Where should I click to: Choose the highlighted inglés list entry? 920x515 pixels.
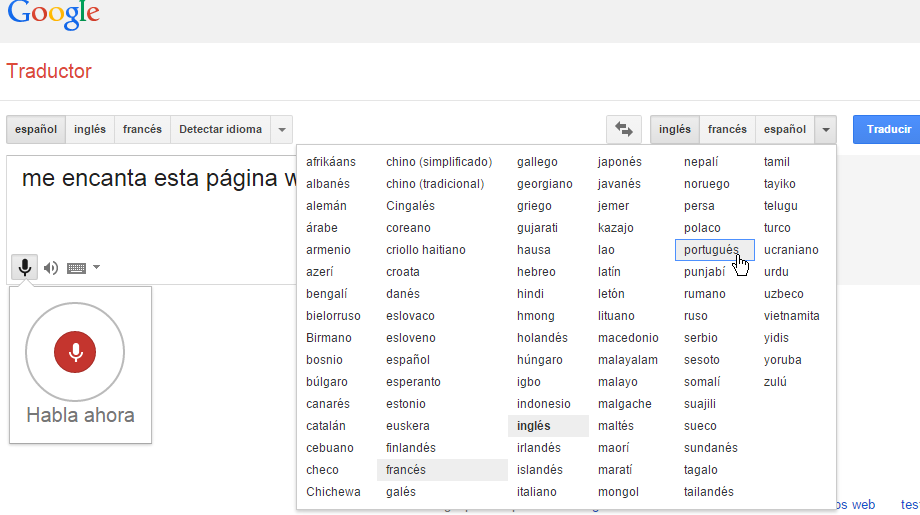point(548,426)
